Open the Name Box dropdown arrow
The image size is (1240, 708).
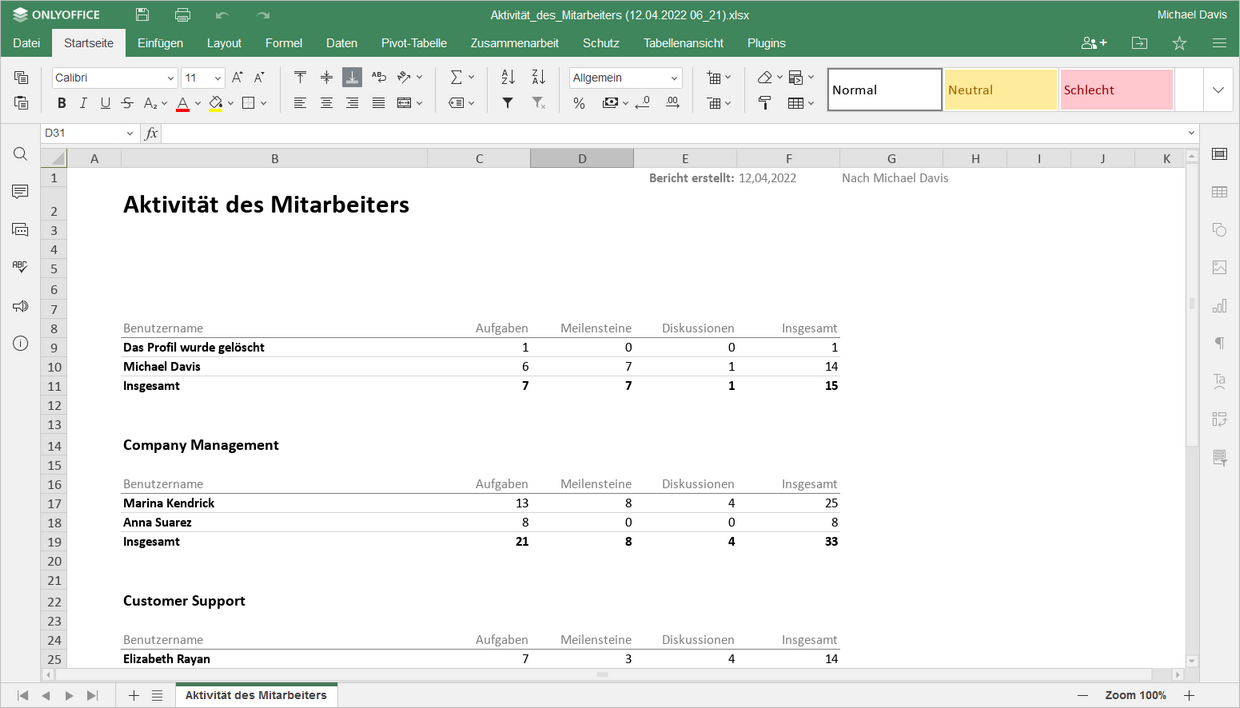130,133
